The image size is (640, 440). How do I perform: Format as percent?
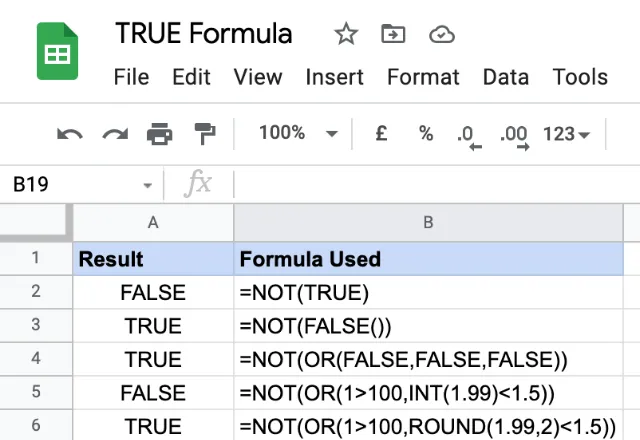[x=426, y=133]
